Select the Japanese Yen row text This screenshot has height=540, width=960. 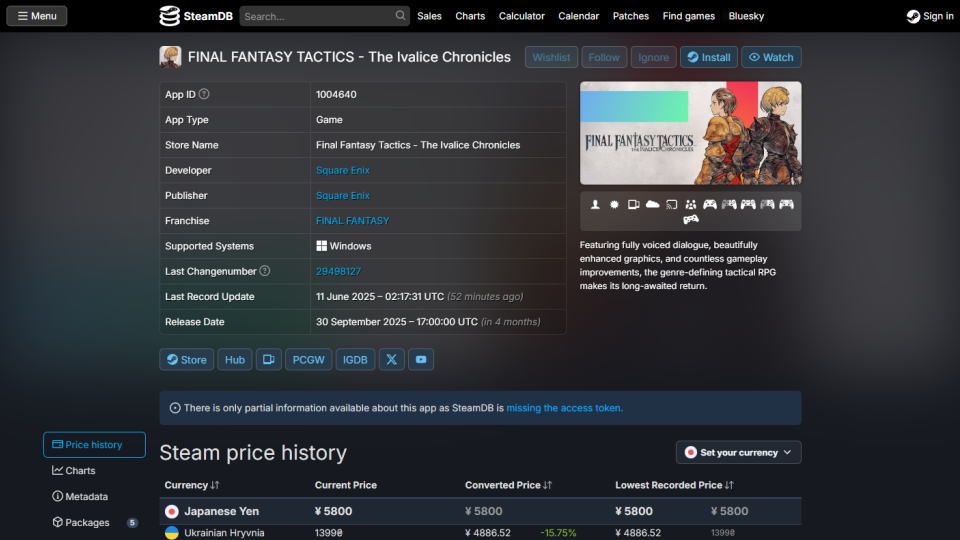pos(222,511)
